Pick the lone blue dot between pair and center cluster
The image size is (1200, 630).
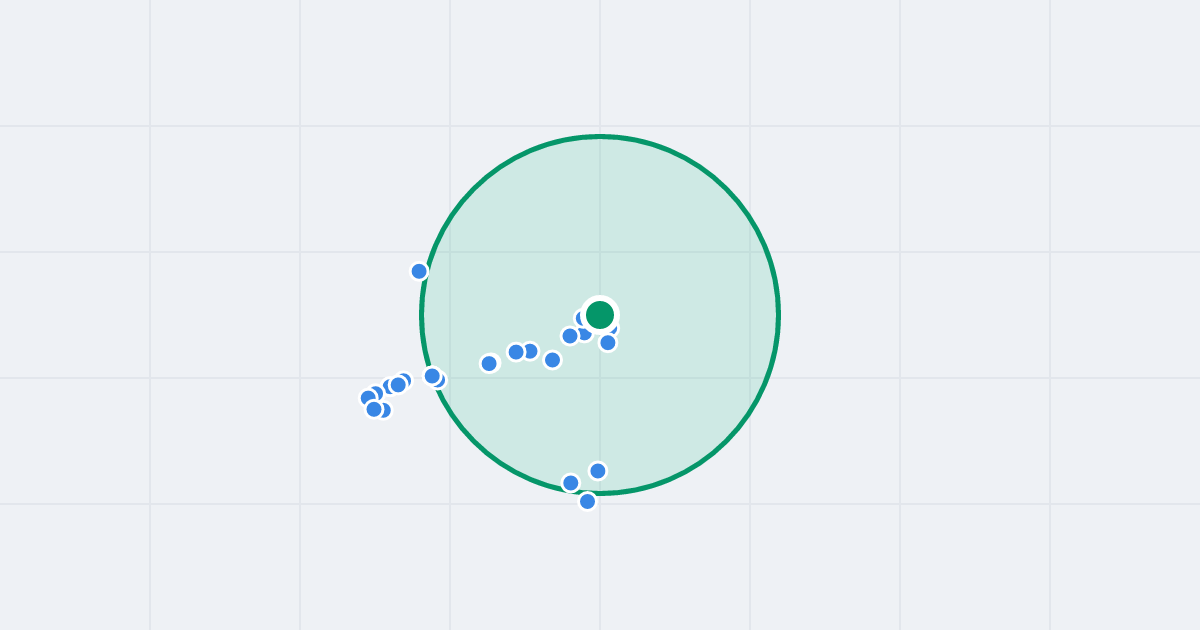click(x=552, y=360)
